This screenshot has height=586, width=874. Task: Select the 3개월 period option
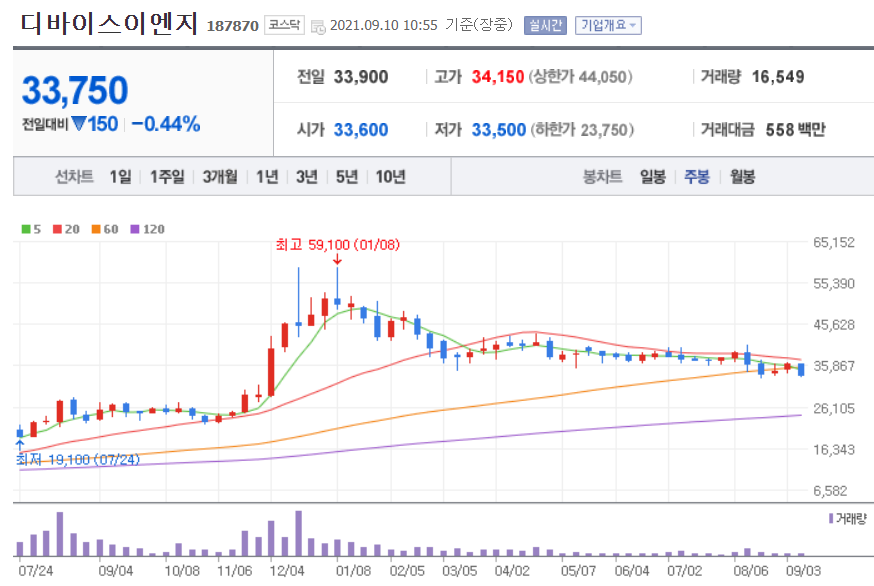219,177
